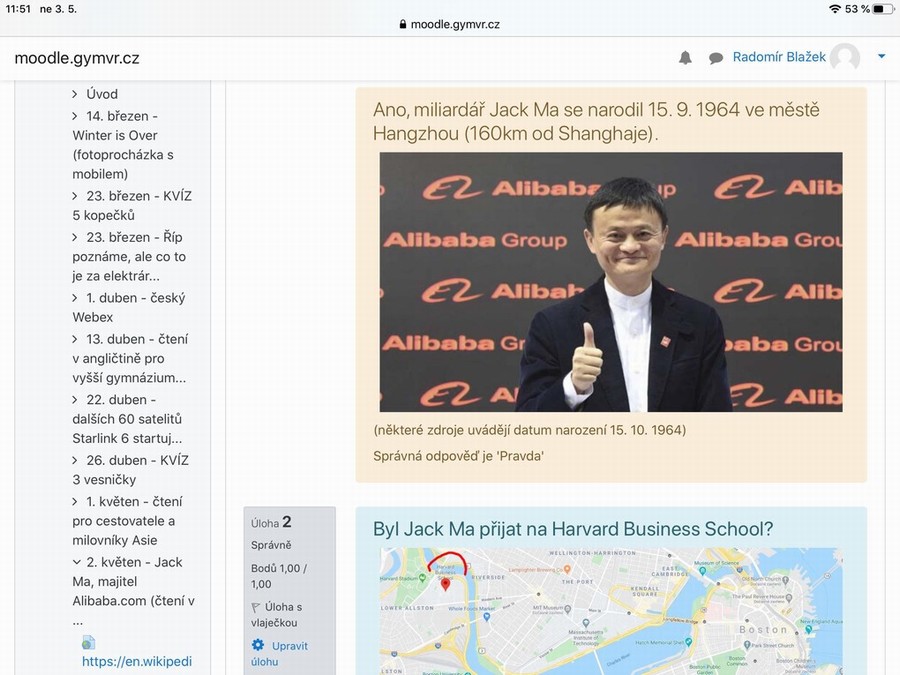Open the https://en.wikipedi link
Viewport: 900px width, 675px height.
click(x=137, y=661)
